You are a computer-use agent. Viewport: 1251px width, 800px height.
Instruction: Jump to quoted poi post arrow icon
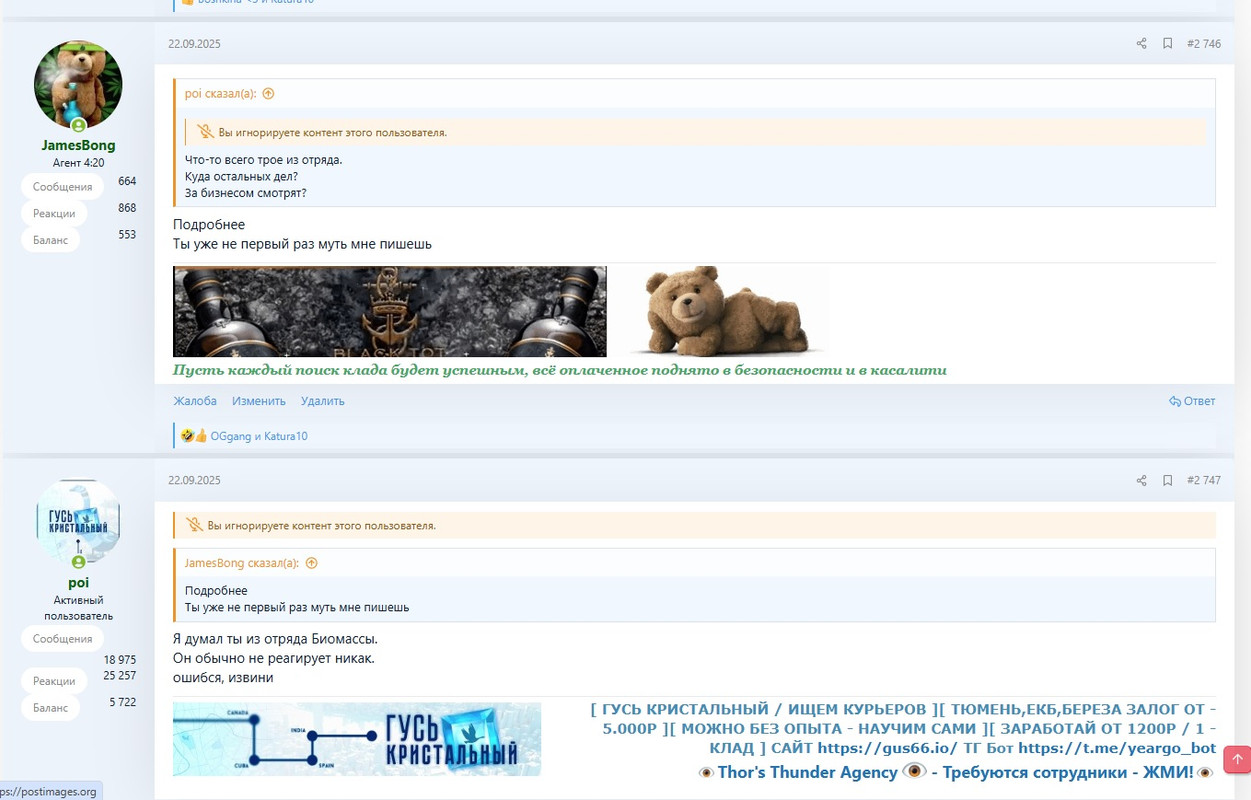click(x=268, y=94)
